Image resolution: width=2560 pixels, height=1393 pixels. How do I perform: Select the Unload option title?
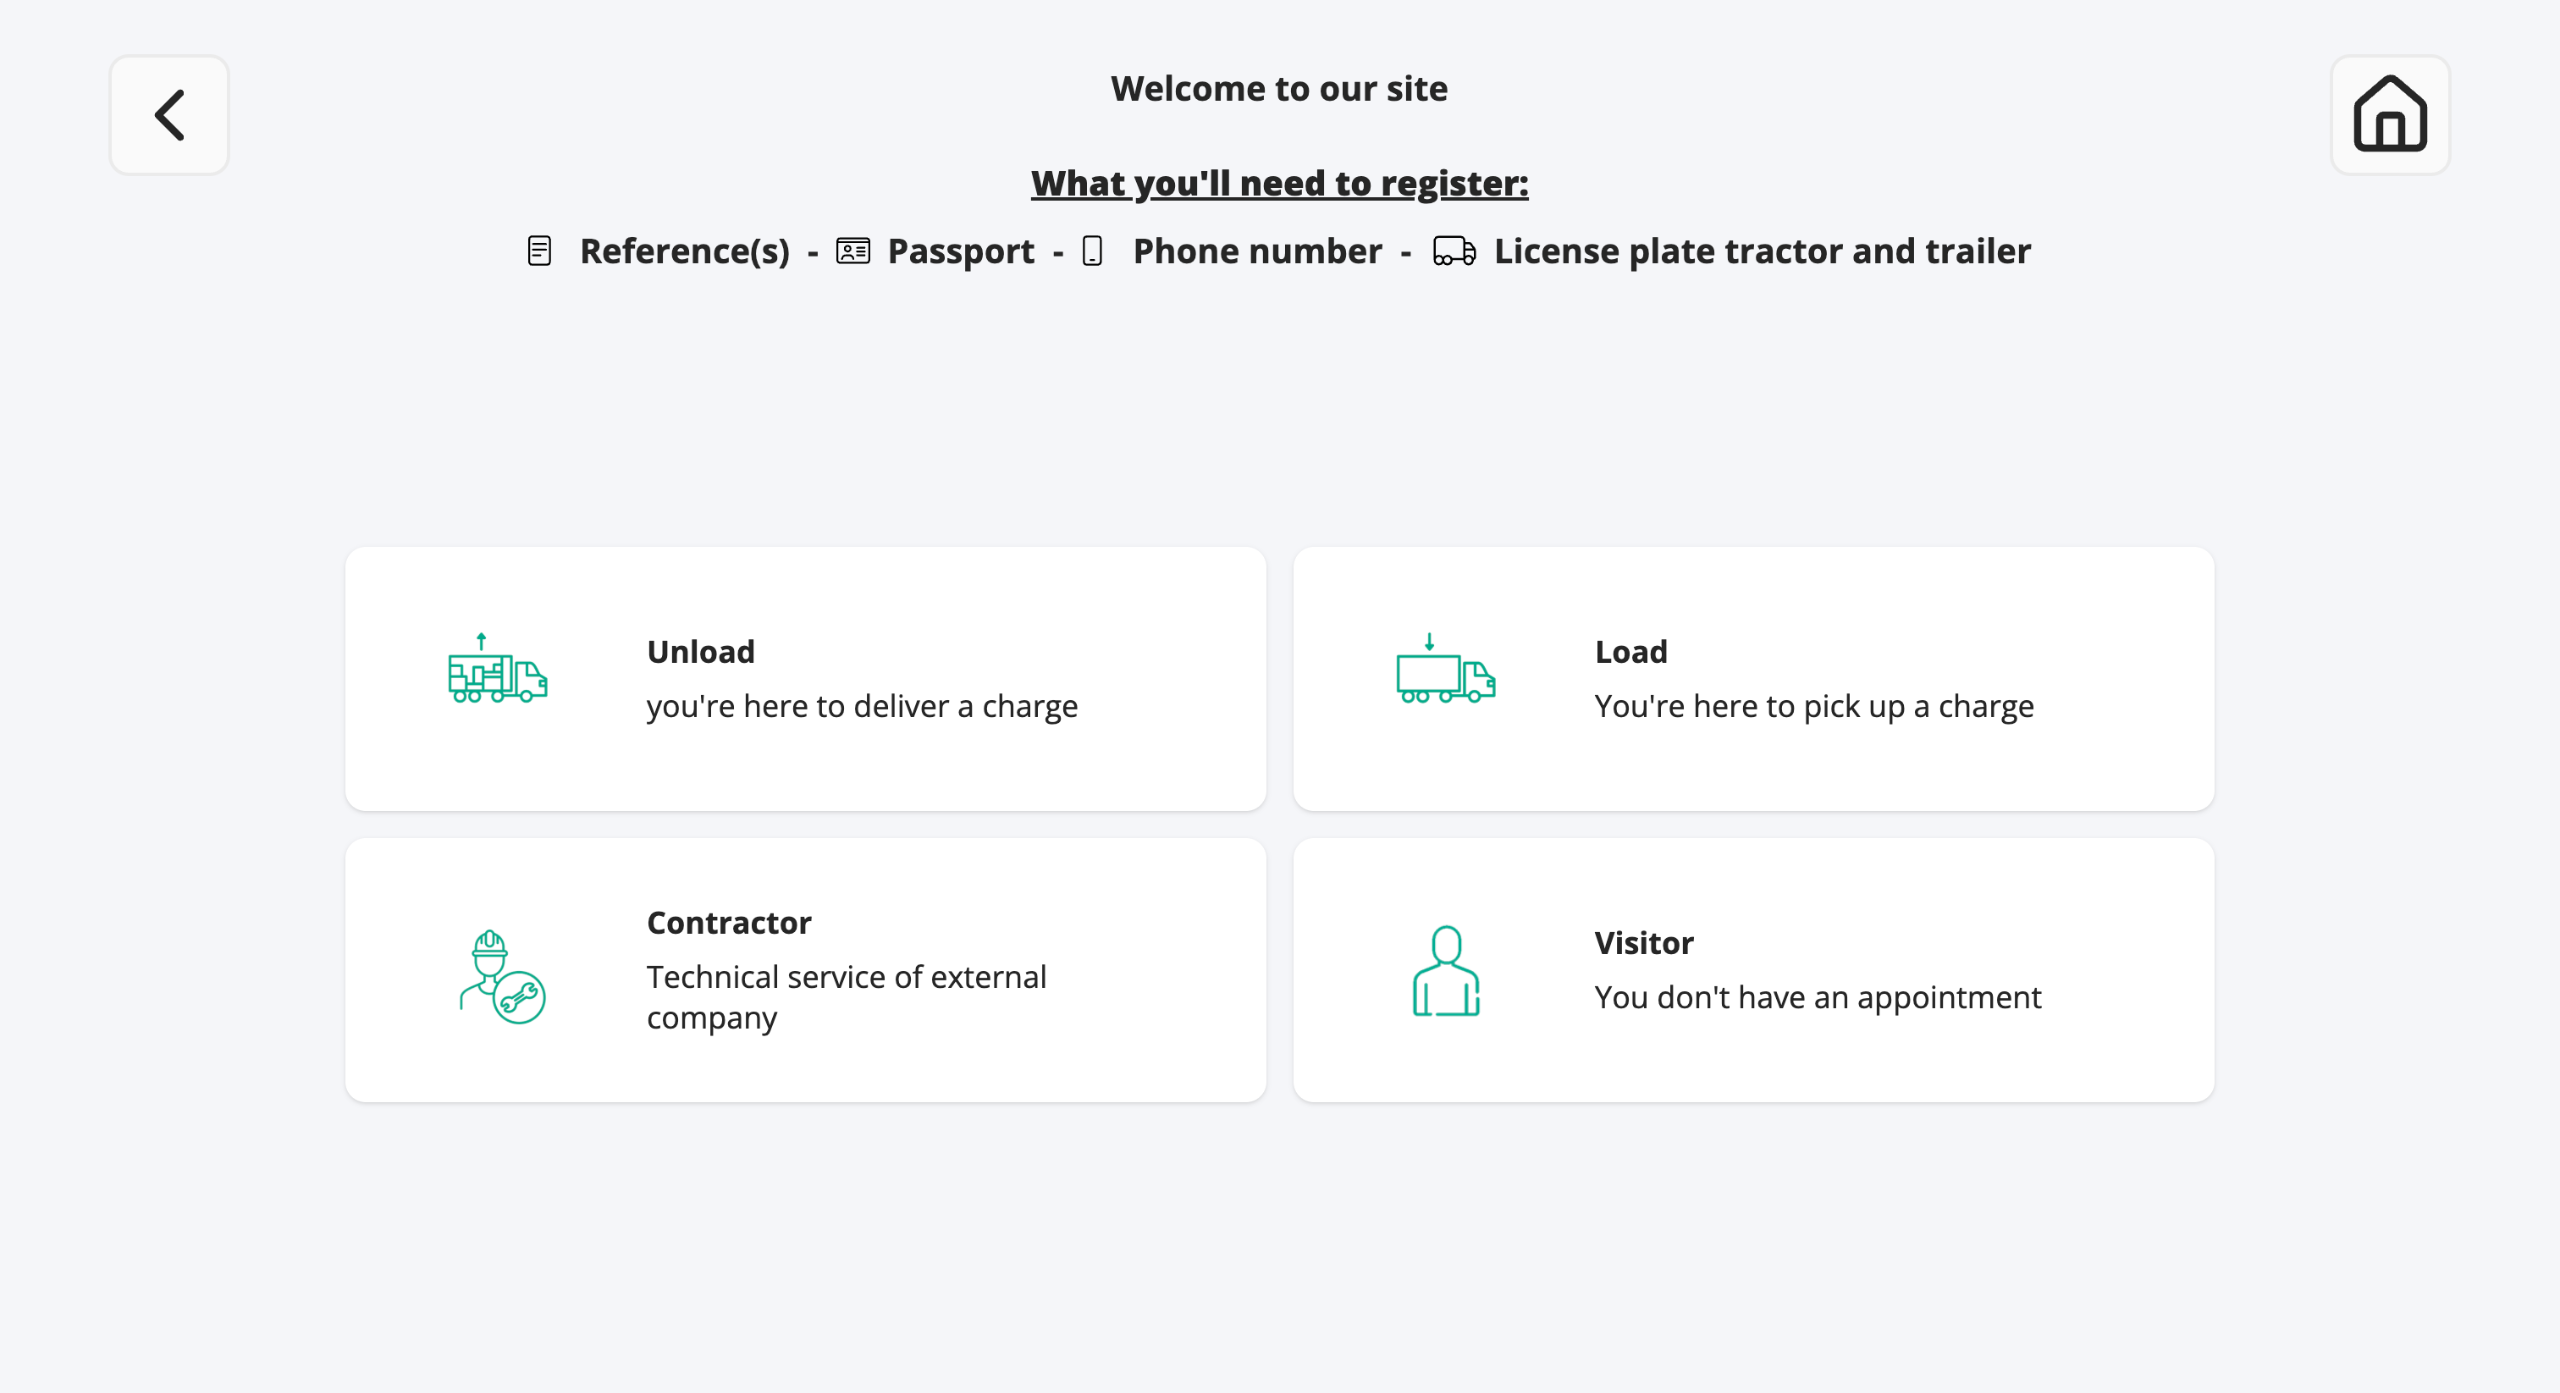701,652
